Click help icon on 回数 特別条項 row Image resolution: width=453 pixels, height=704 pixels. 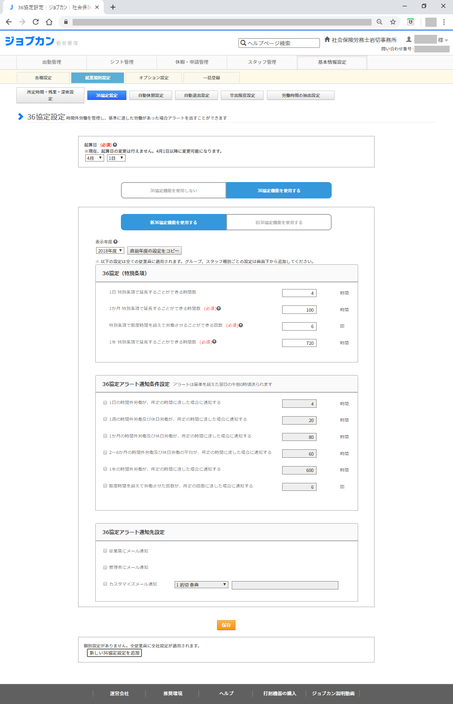[x=241, y=325]
